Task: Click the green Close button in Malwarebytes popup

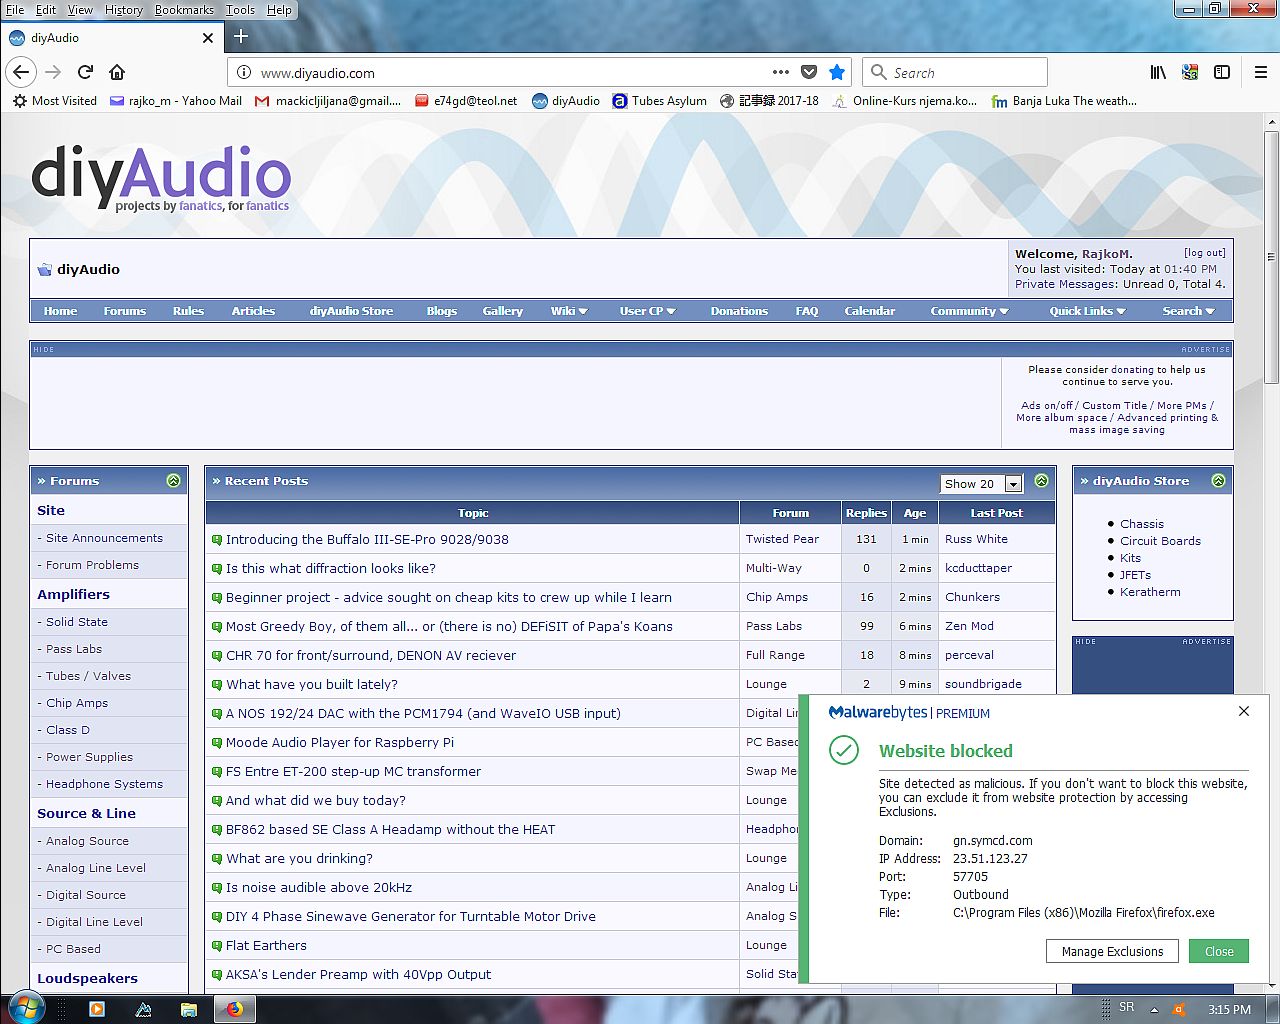Action: click(x=1219, y=951)
